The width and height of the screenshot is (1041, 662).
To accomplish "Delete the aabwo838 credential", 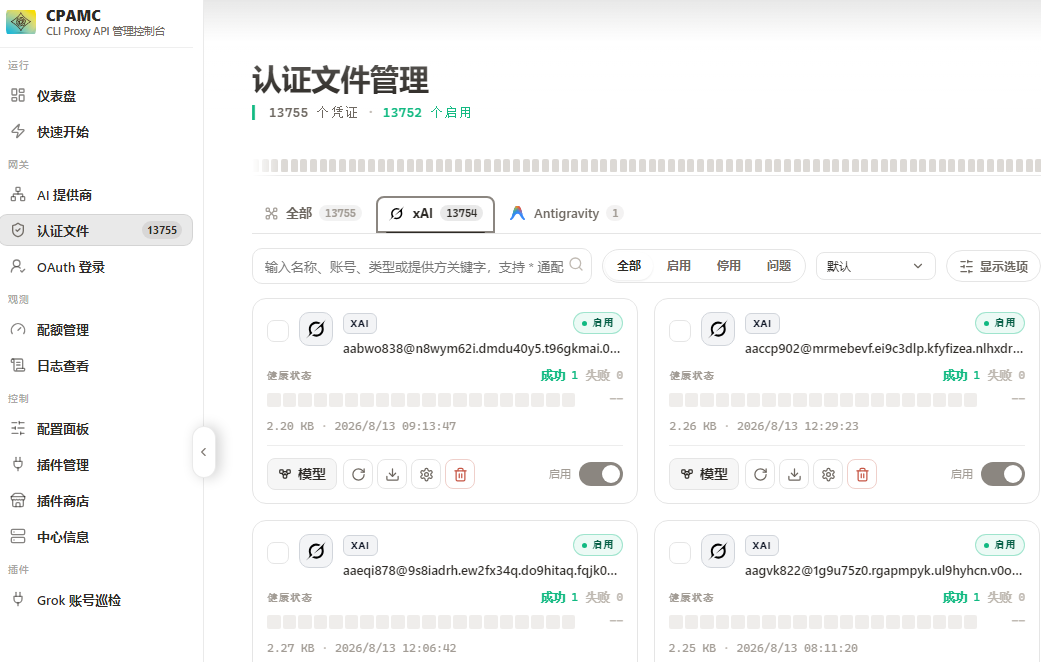I will click(460, 474).
